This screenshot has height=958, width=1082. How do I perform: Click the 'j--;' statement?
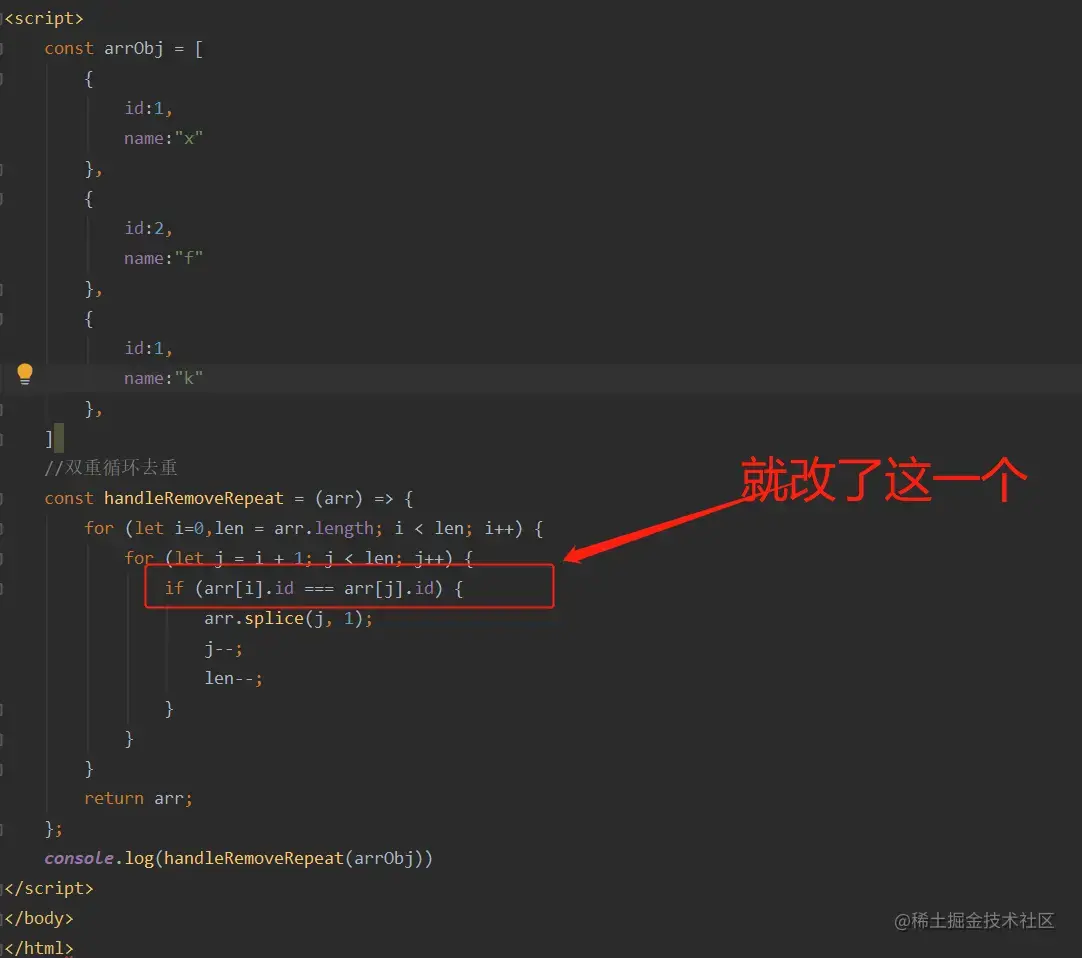pos(224,649)
